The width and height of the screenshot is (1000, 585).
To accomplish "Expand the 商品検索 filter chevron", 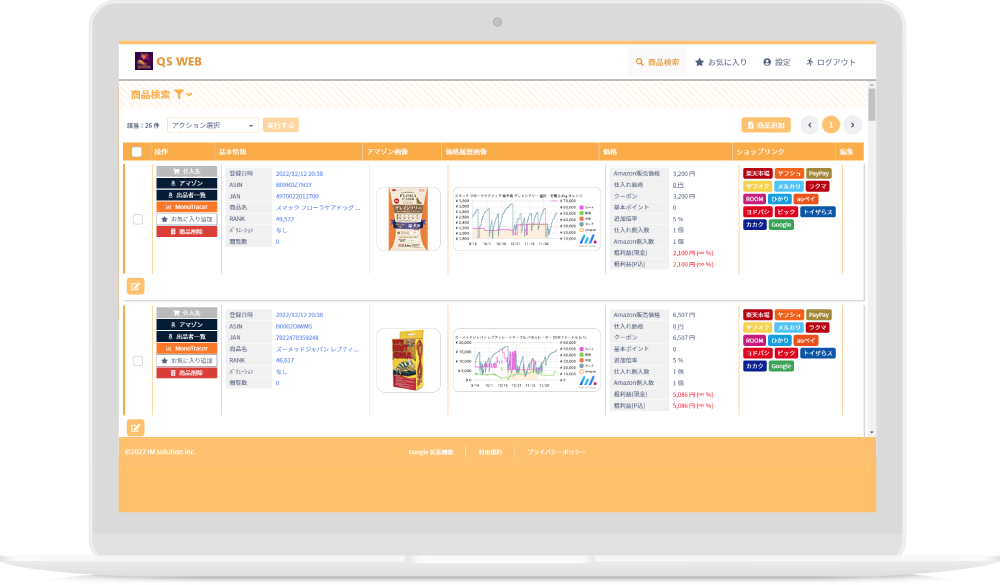I will pyautogui.click(x=189, y=94).
